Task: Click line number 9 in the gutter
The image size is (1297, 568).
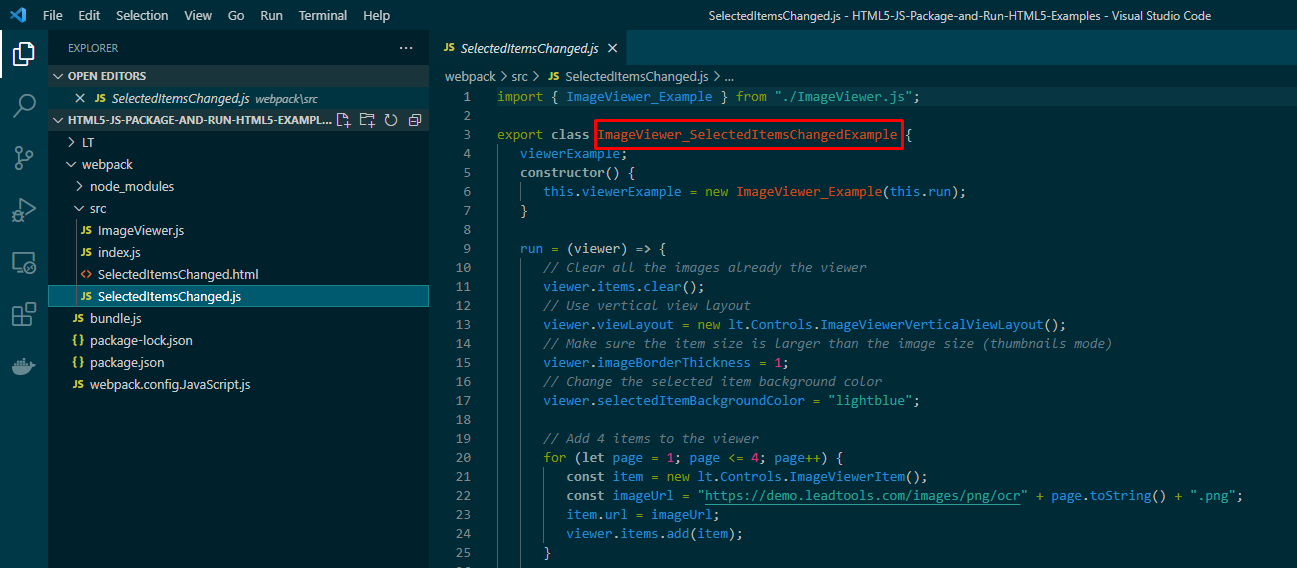Action: click(x=467, y=249)
